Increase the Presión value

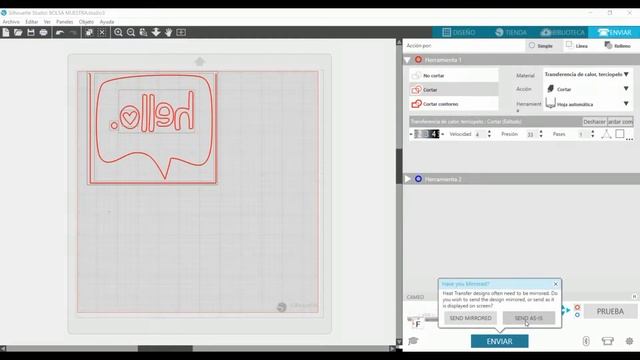pyautogui.click(x=541, y=132)
